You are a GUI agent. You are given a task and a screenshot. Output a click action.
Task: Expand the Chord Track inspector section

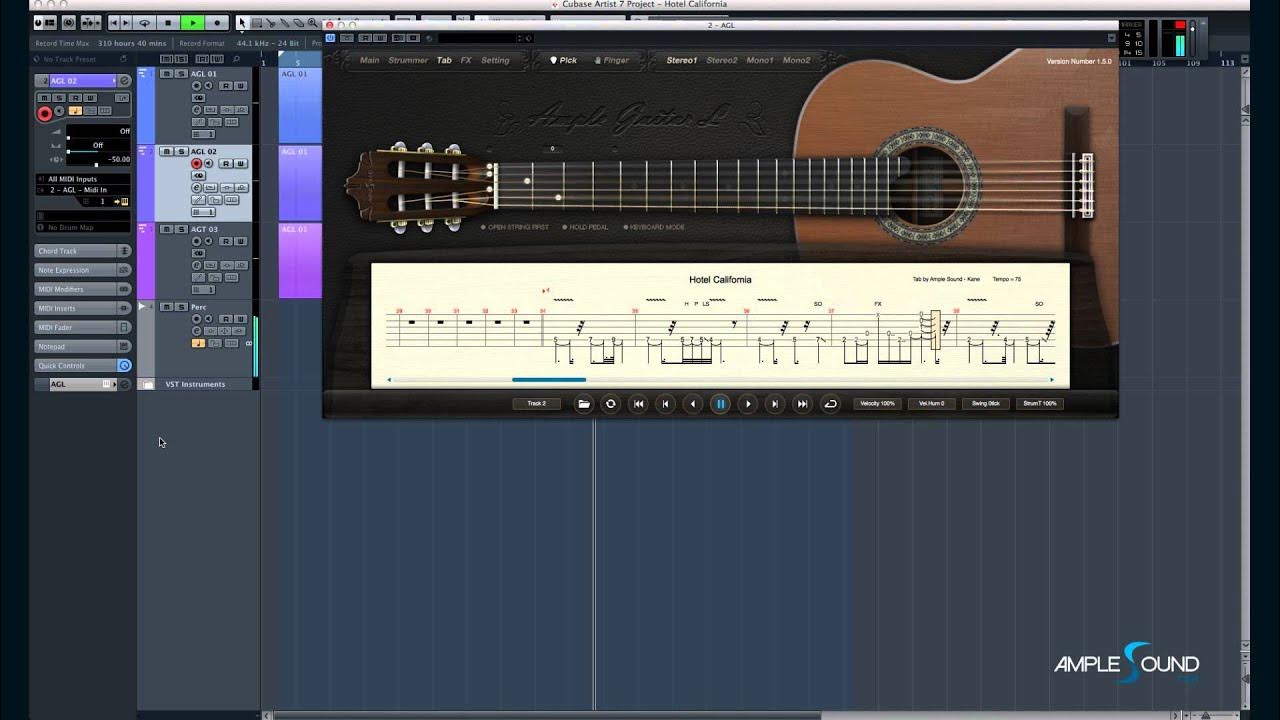[83, 251]
